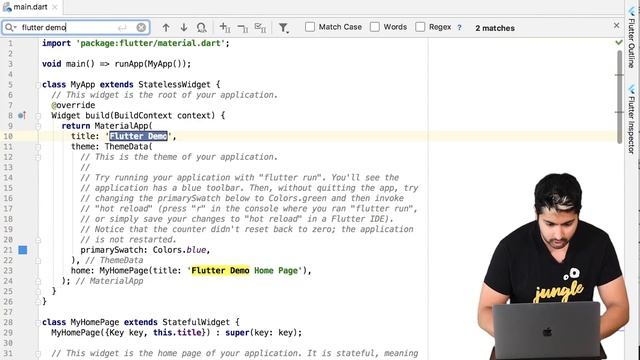Click the '2 matches' result count
Screen dimensions: 640x360
495,28
